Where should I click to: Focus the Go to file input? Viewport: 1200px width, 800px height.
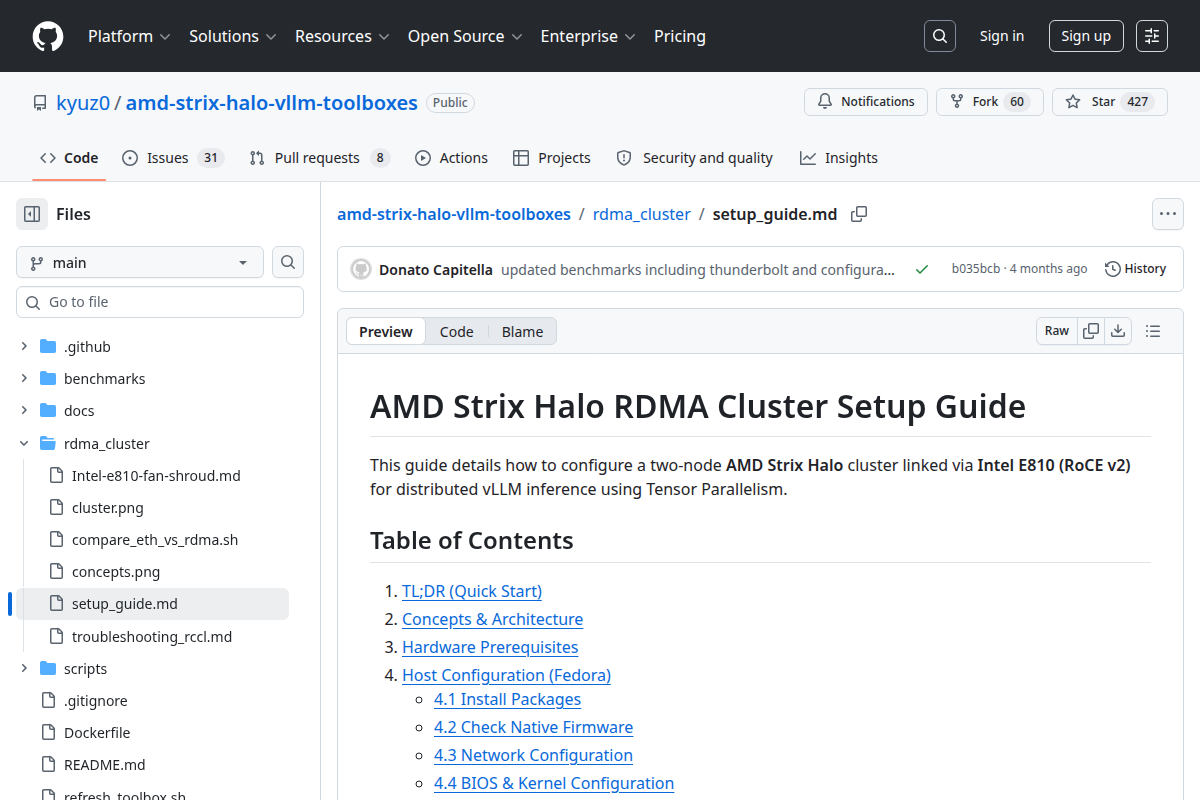tap(160, 302)
